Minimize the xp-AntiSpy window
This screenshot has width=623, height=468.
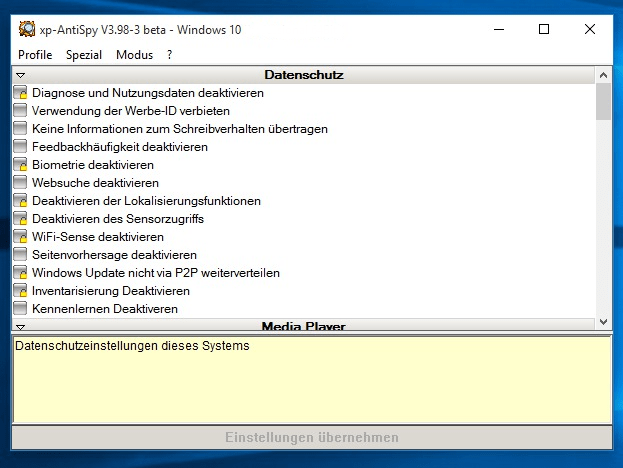click(x=499, y=29)
